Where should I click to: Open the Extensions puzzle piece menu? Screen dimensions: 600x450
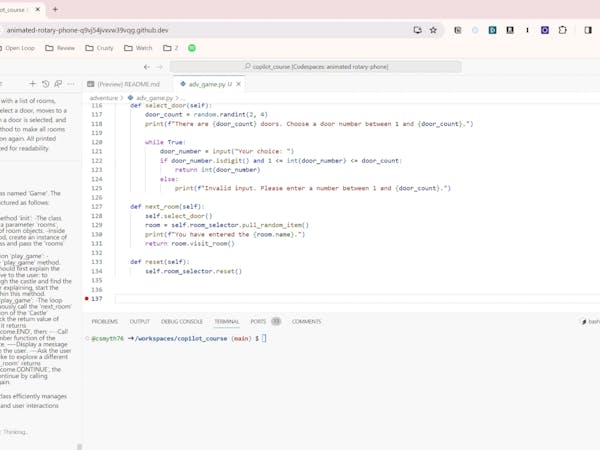pos(562,30)
